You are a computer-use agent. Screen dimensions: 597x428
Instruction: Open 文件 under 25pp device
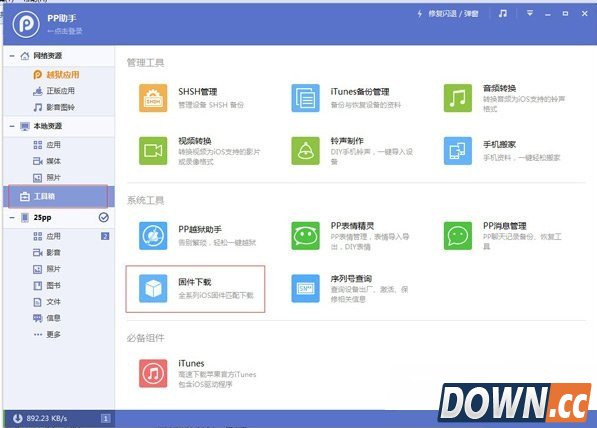[47, 302]
